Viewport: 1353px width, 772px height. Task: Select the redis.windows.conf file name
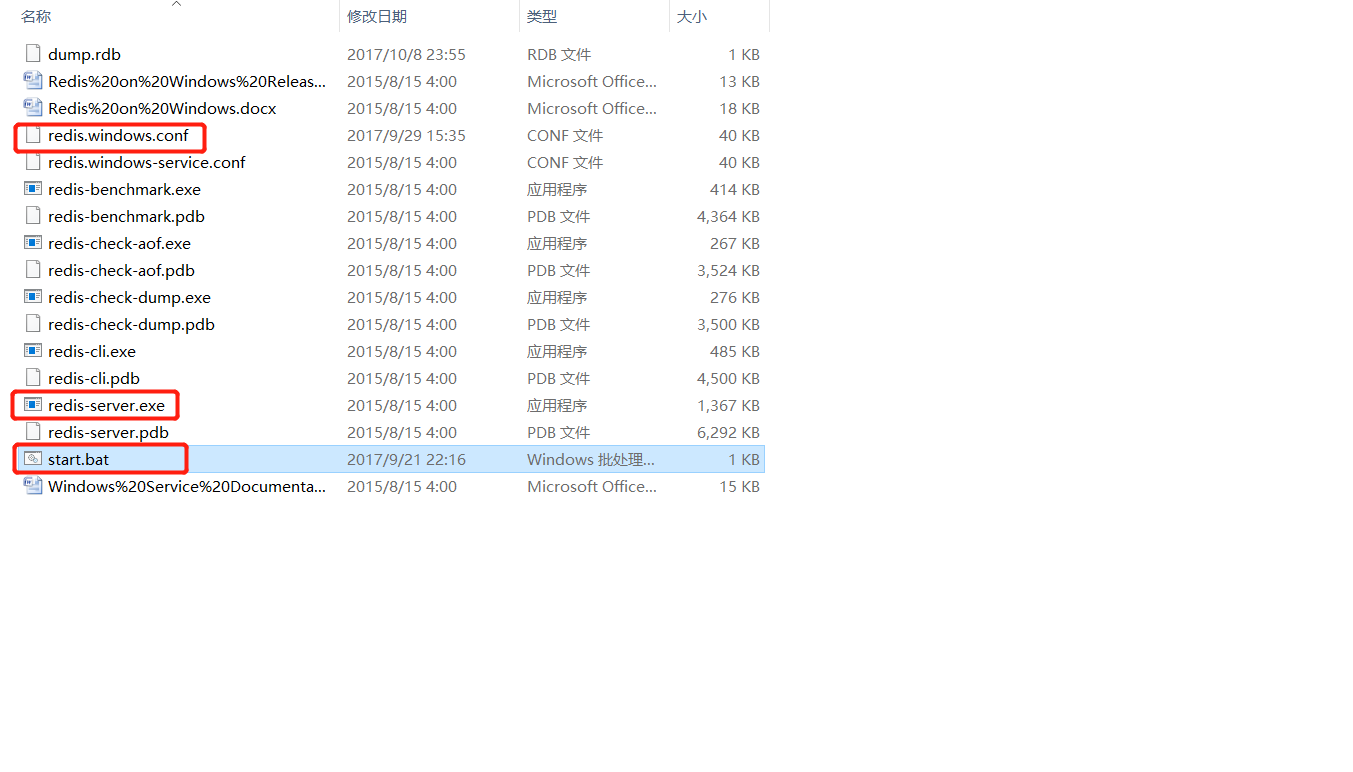coord(118,135)
